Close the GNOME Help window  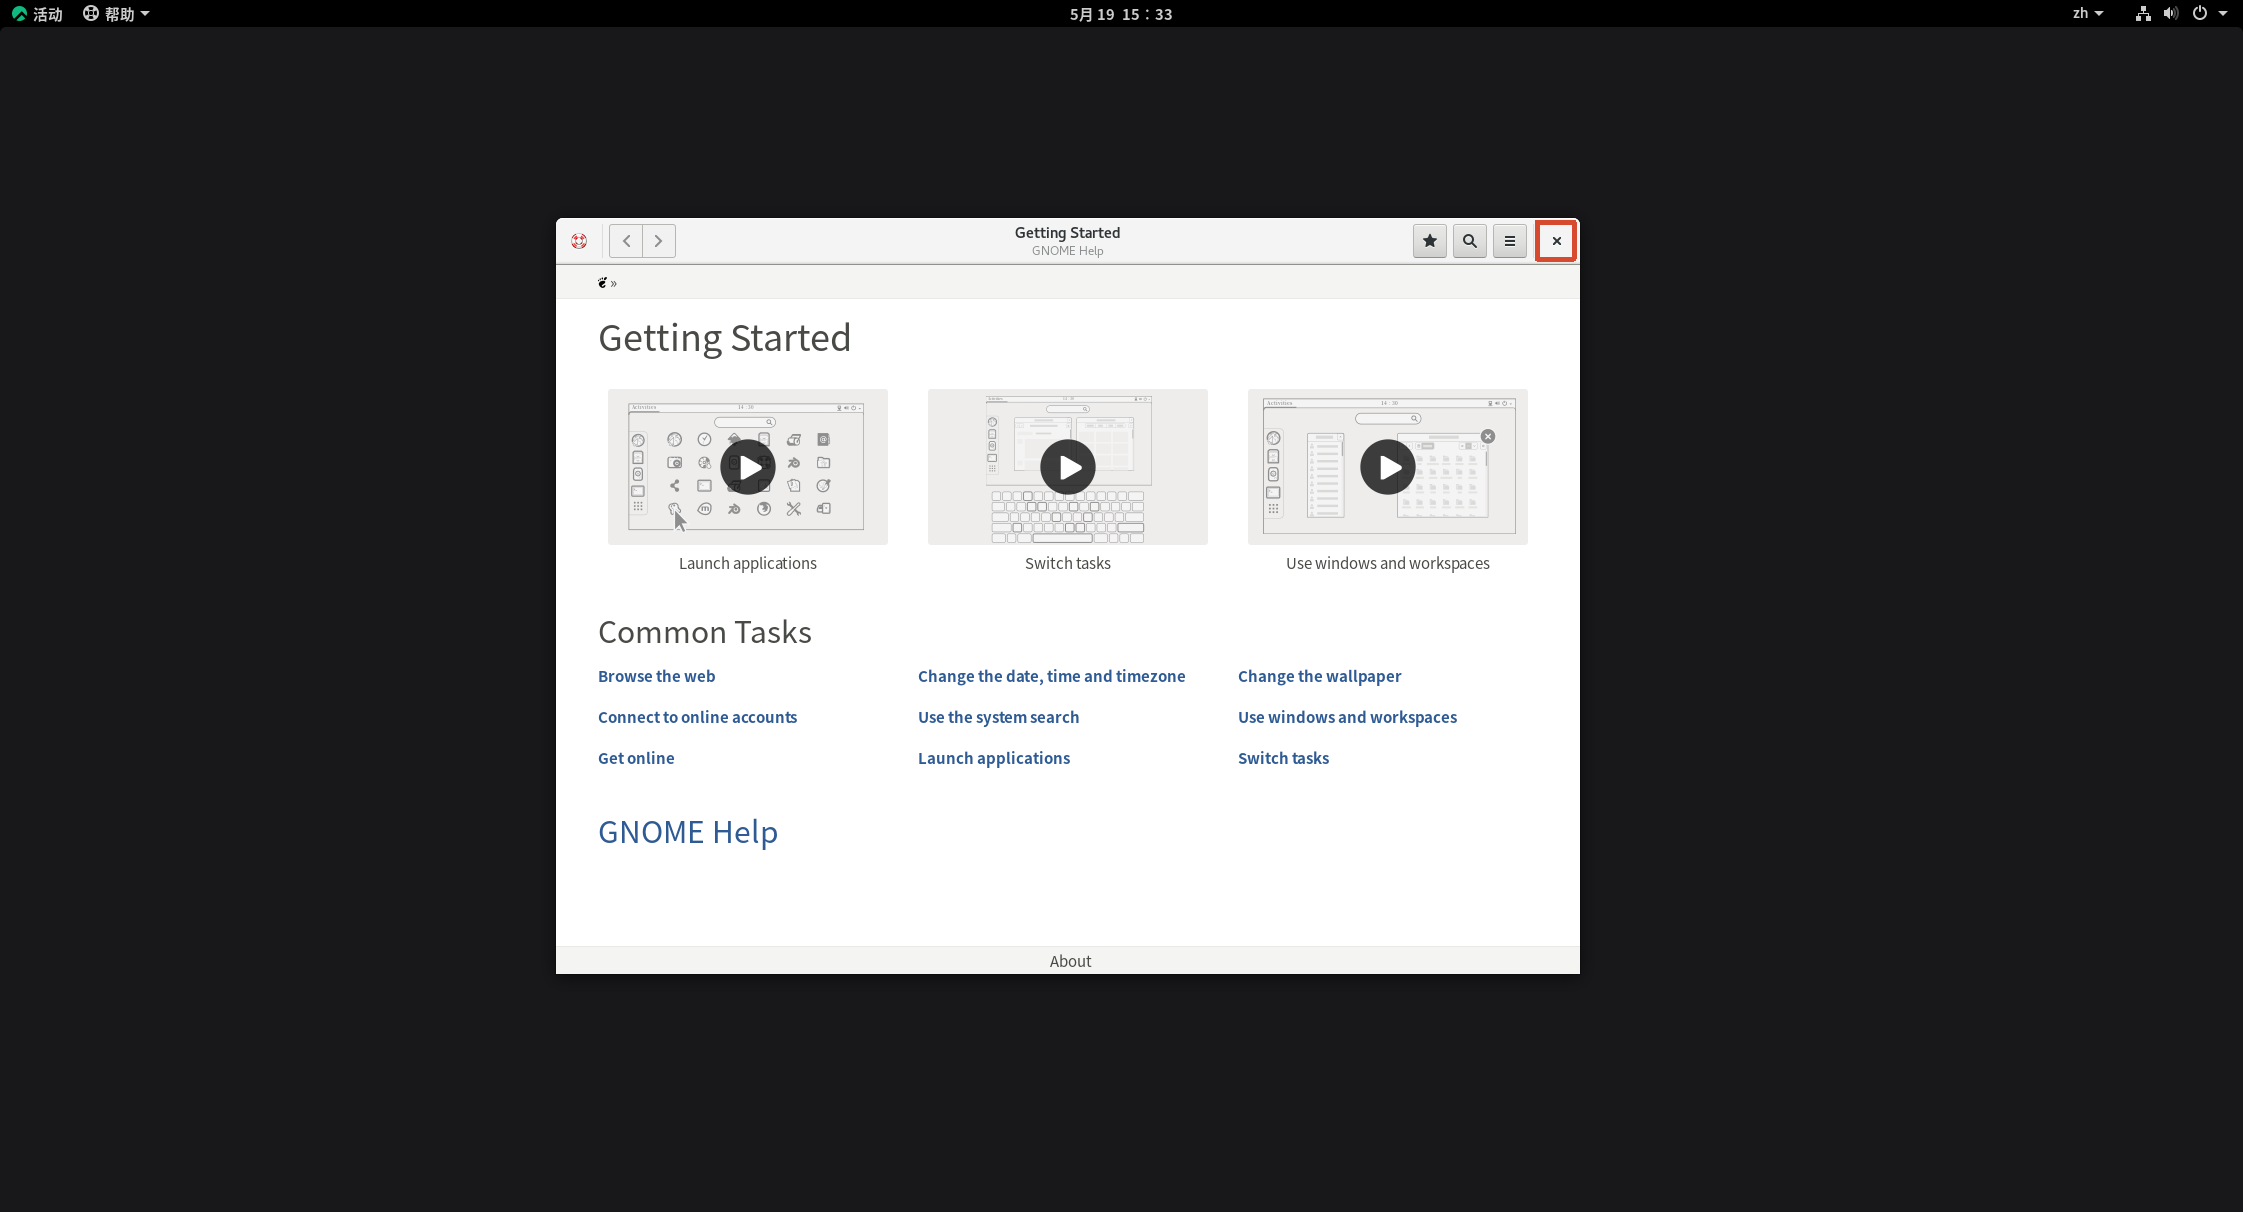pyautogui.click(x=1557, y=241)
